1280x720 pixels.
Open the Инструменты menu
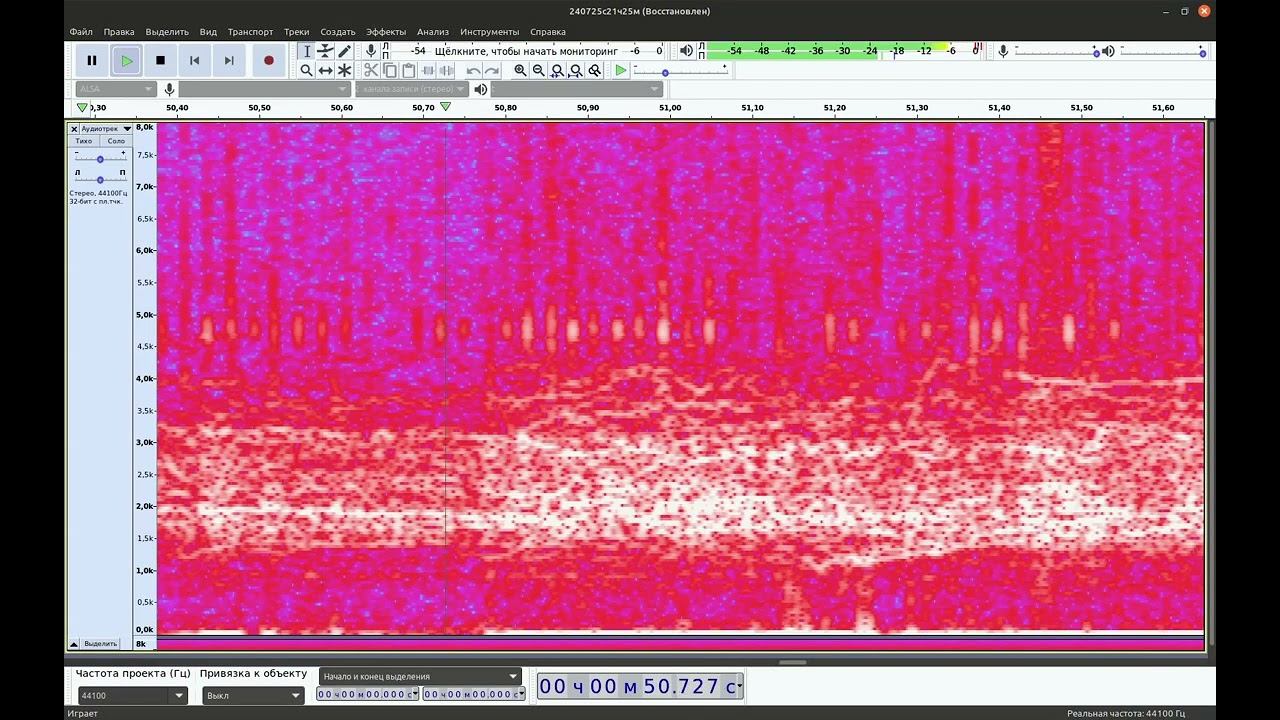click(490, 32)
